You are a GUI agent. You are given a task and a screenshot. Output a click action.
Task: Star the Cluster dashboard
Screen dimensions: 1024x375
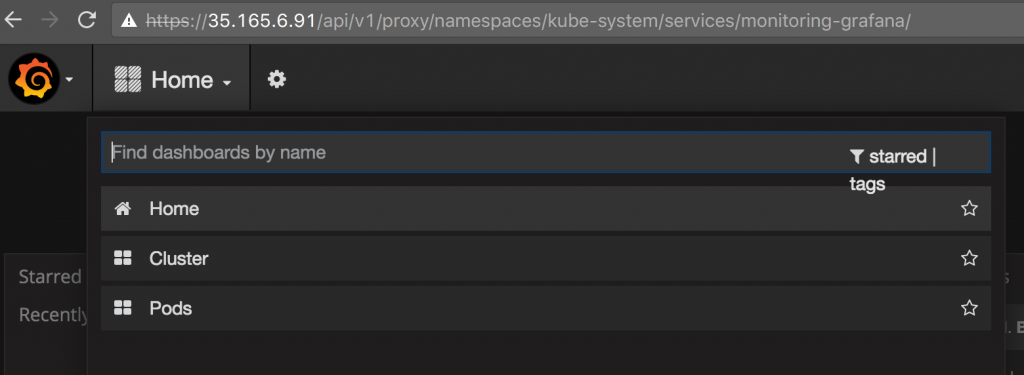(969, 258)
